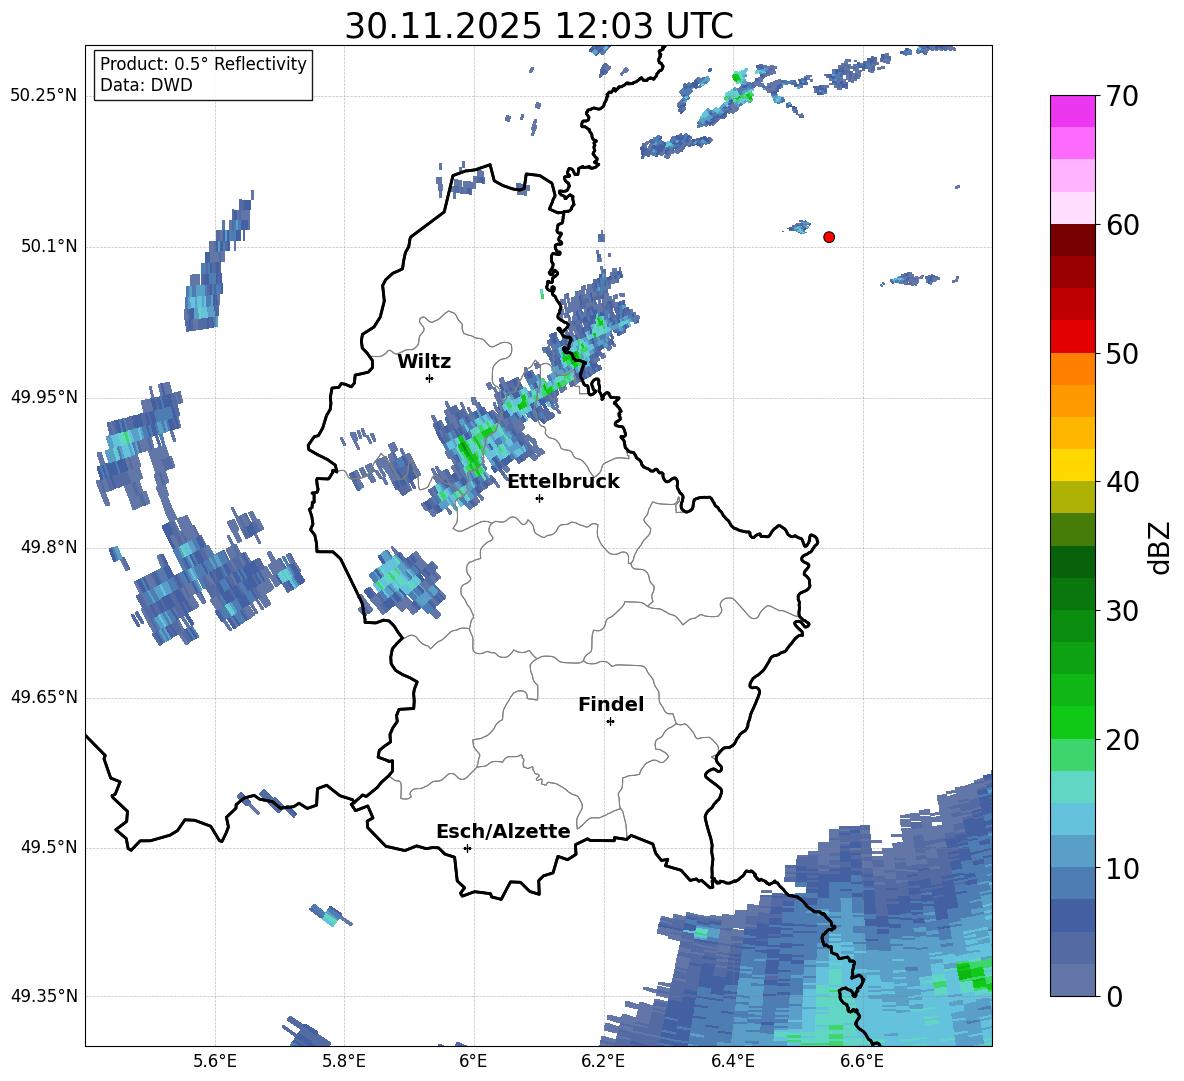Click the 49.35°N latitude label
The image size is (1184, 1081).
(44, 996)
